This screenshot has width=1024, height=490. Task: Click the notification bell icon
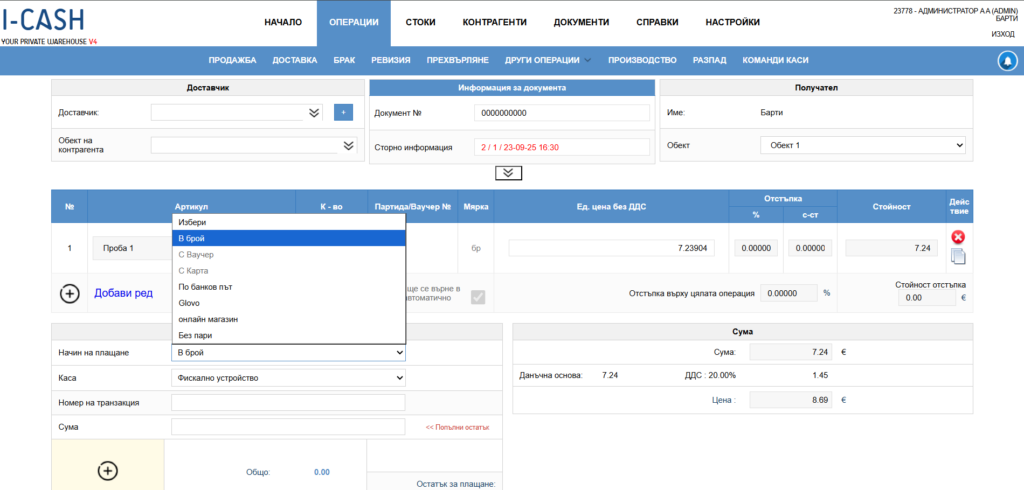click(1007, 60)
